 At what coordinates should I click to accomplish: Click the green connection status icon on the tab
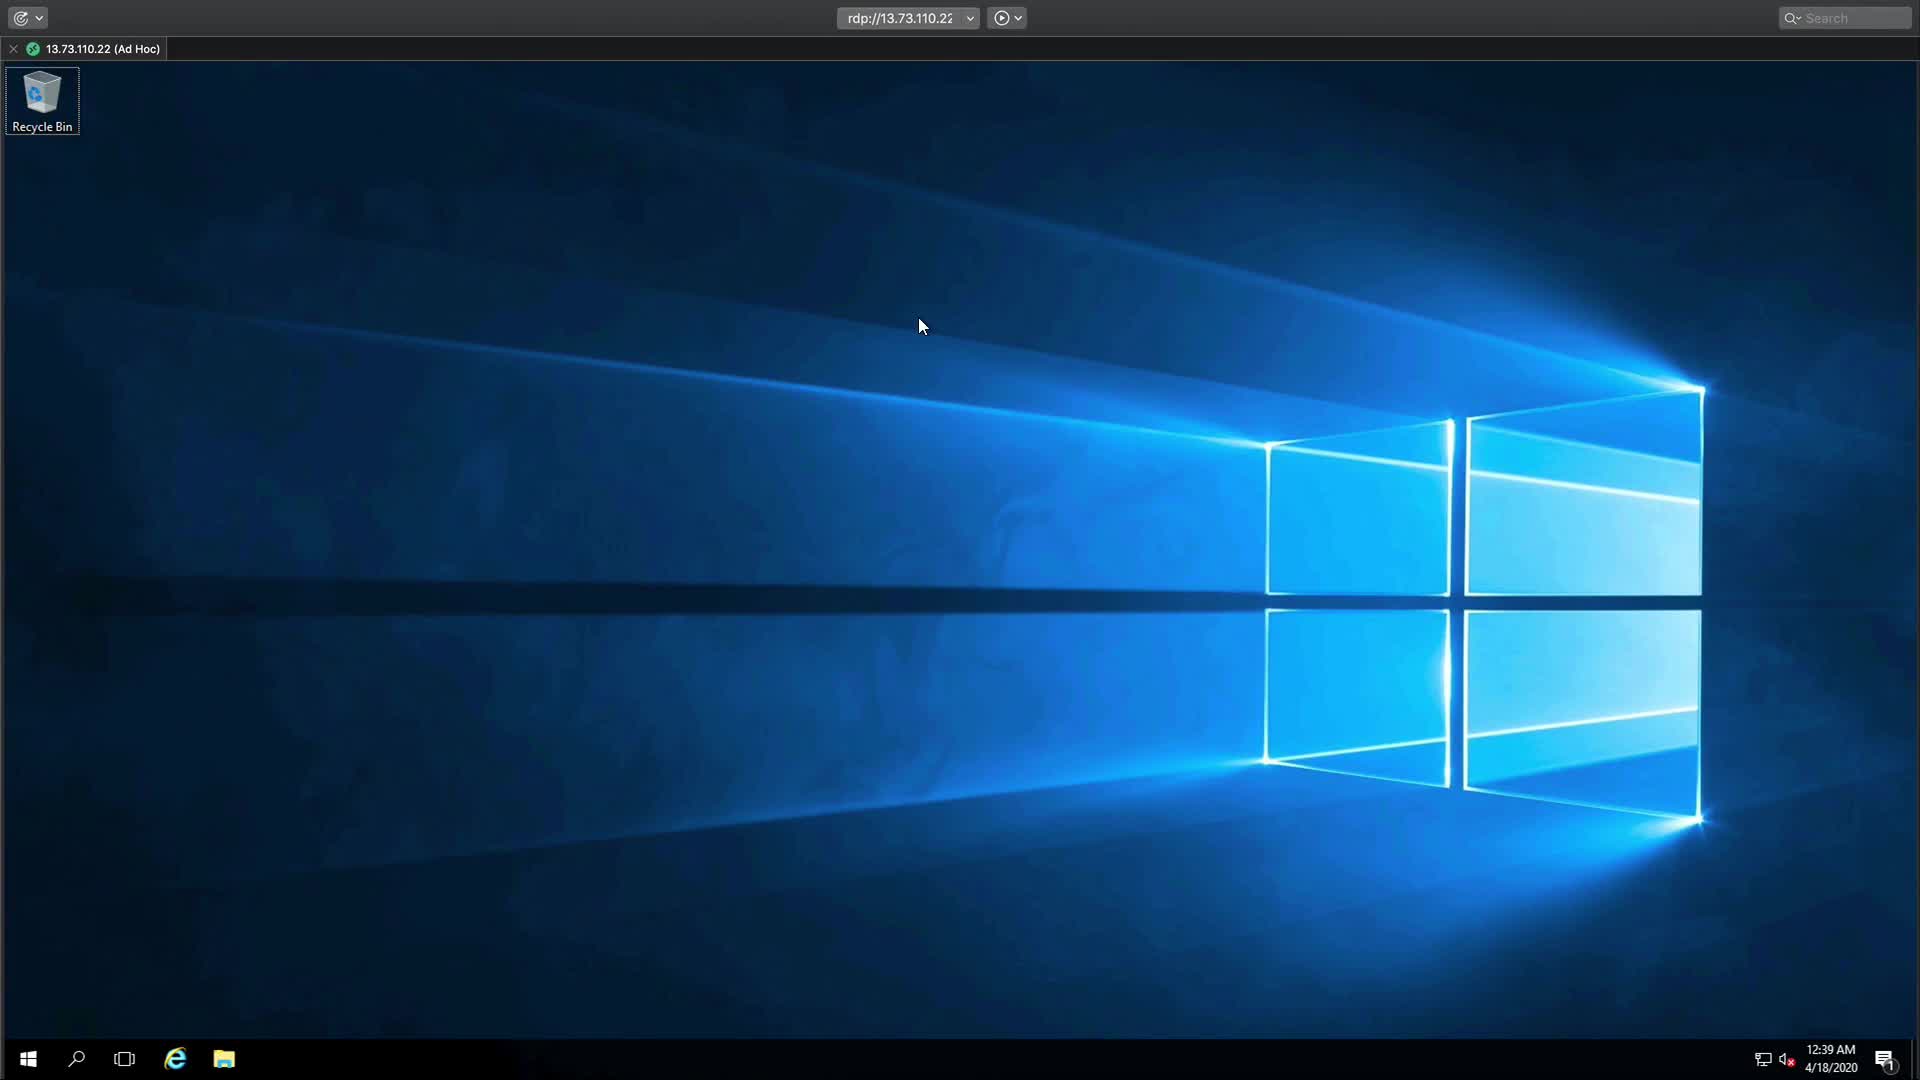33,49
